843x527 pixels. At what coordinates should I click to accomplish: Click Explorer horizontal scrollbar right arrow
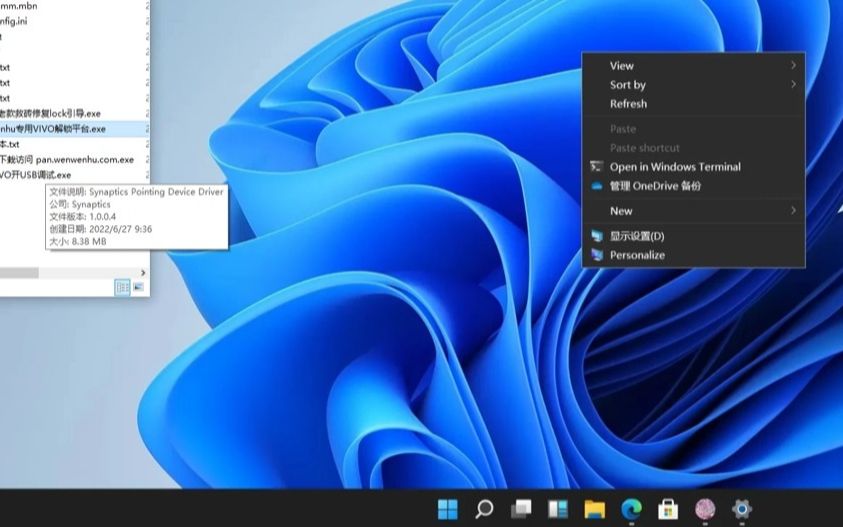coord(142,273)
